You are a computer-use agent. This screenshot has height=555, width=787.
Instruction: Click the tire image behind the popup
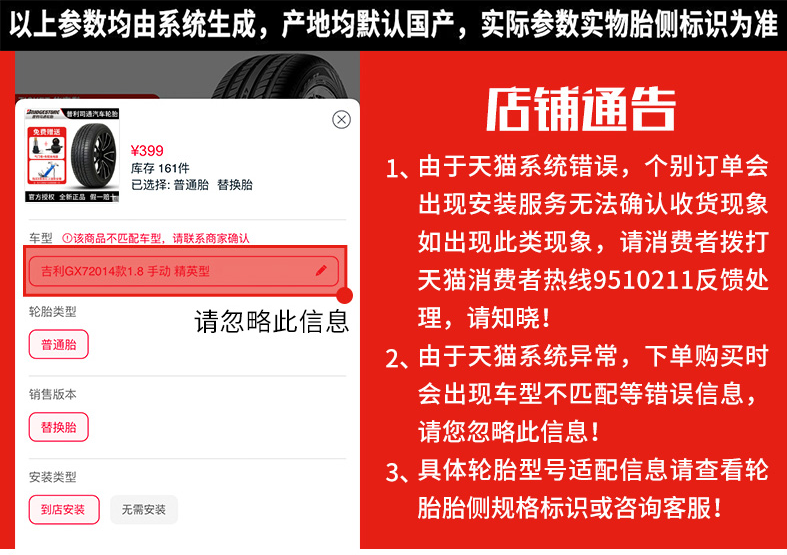click(284, 75)
